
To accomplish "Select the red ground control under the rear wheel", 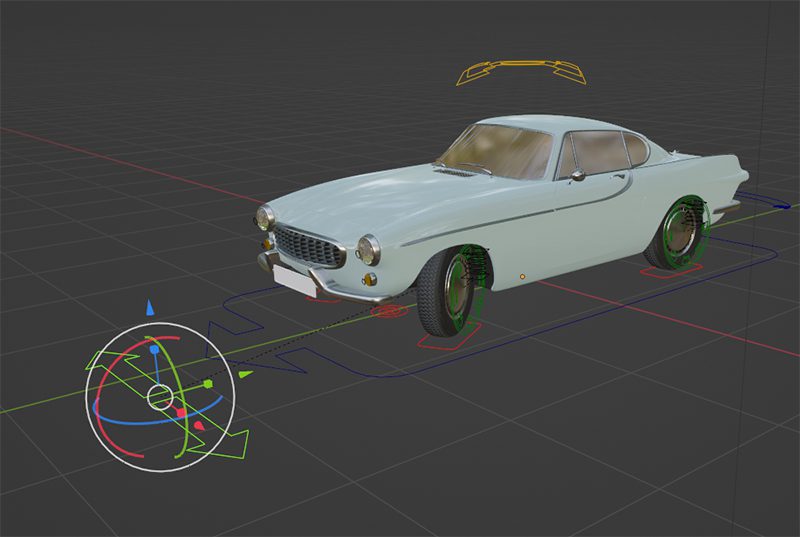I will [672, 272].
